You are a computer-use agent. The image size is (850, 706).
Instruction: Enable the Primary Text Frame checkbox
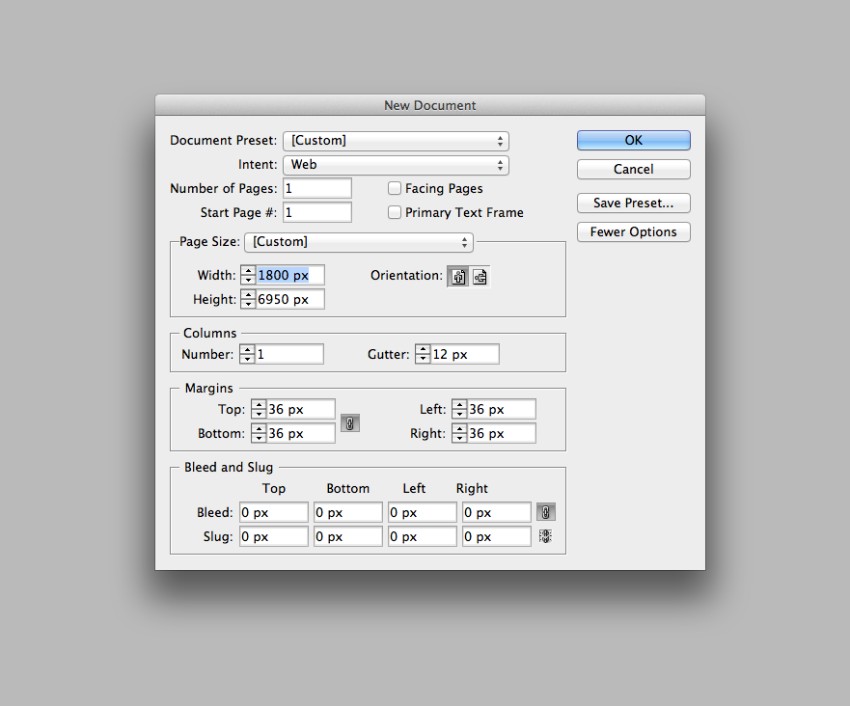tap(395, 212)
